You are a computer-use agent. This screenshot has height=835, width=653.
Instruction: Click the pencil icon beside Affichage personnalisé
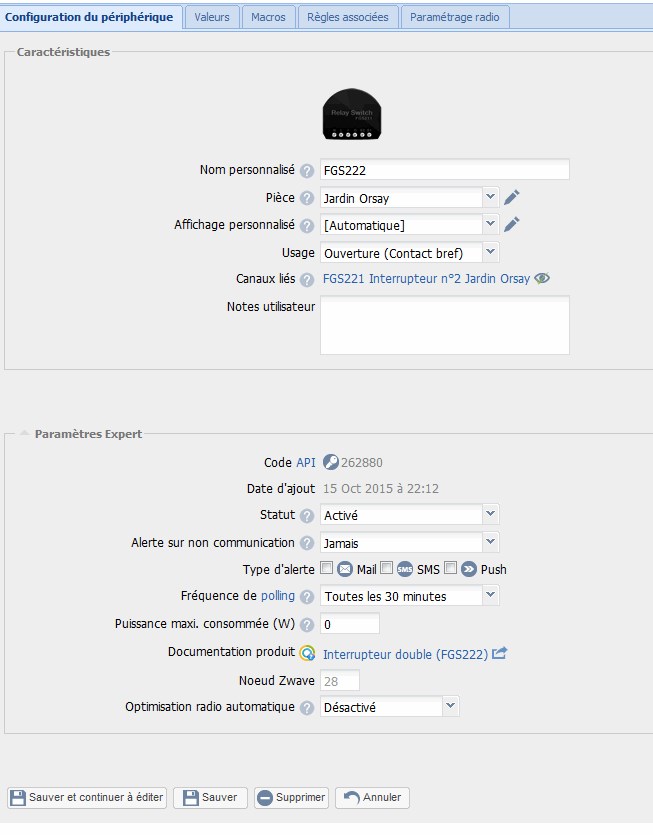point(511,224)
